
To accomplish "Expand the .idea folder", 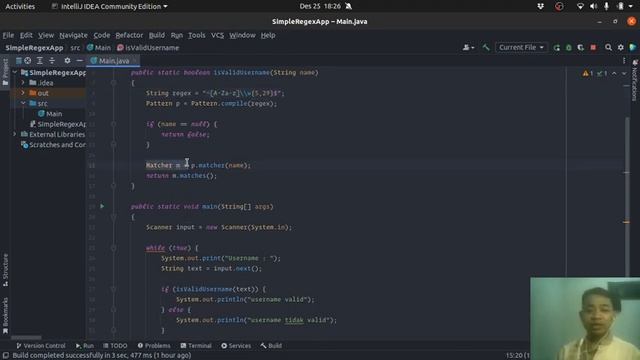I will click(x=23, y=83).
